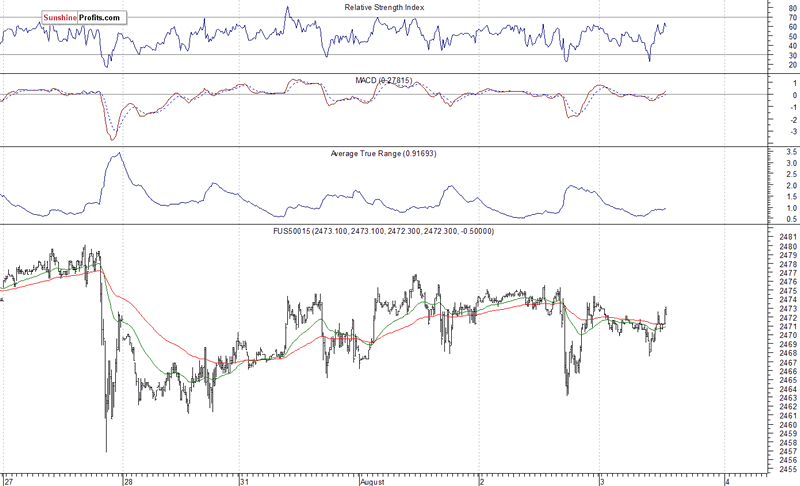
Task: Click the last price bar on the chart
Action: [x=665, y=312]
